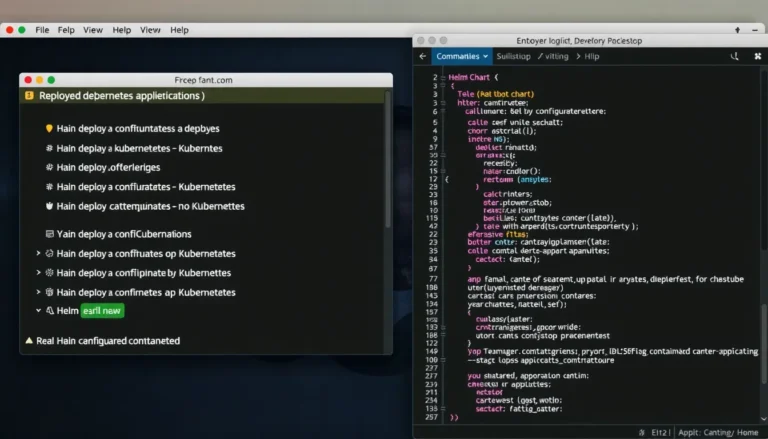Click icon beside 'confiipinate by Kubernettes'
Image resolution: width=768 pixels, height=439 pixels.
[x=49, y=272]
